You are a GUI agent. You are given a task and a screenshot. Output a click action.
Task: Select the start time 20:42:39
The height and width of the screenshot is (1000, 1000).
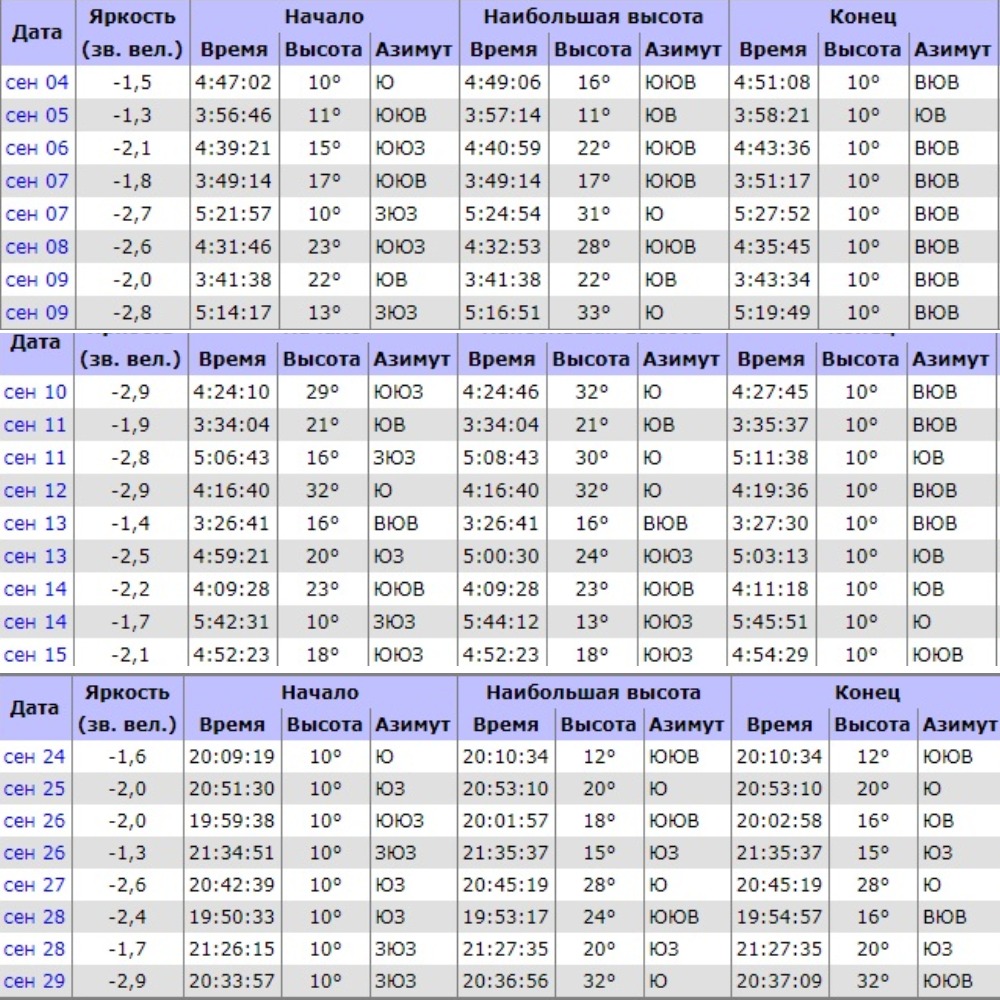(x=232, y=885)
